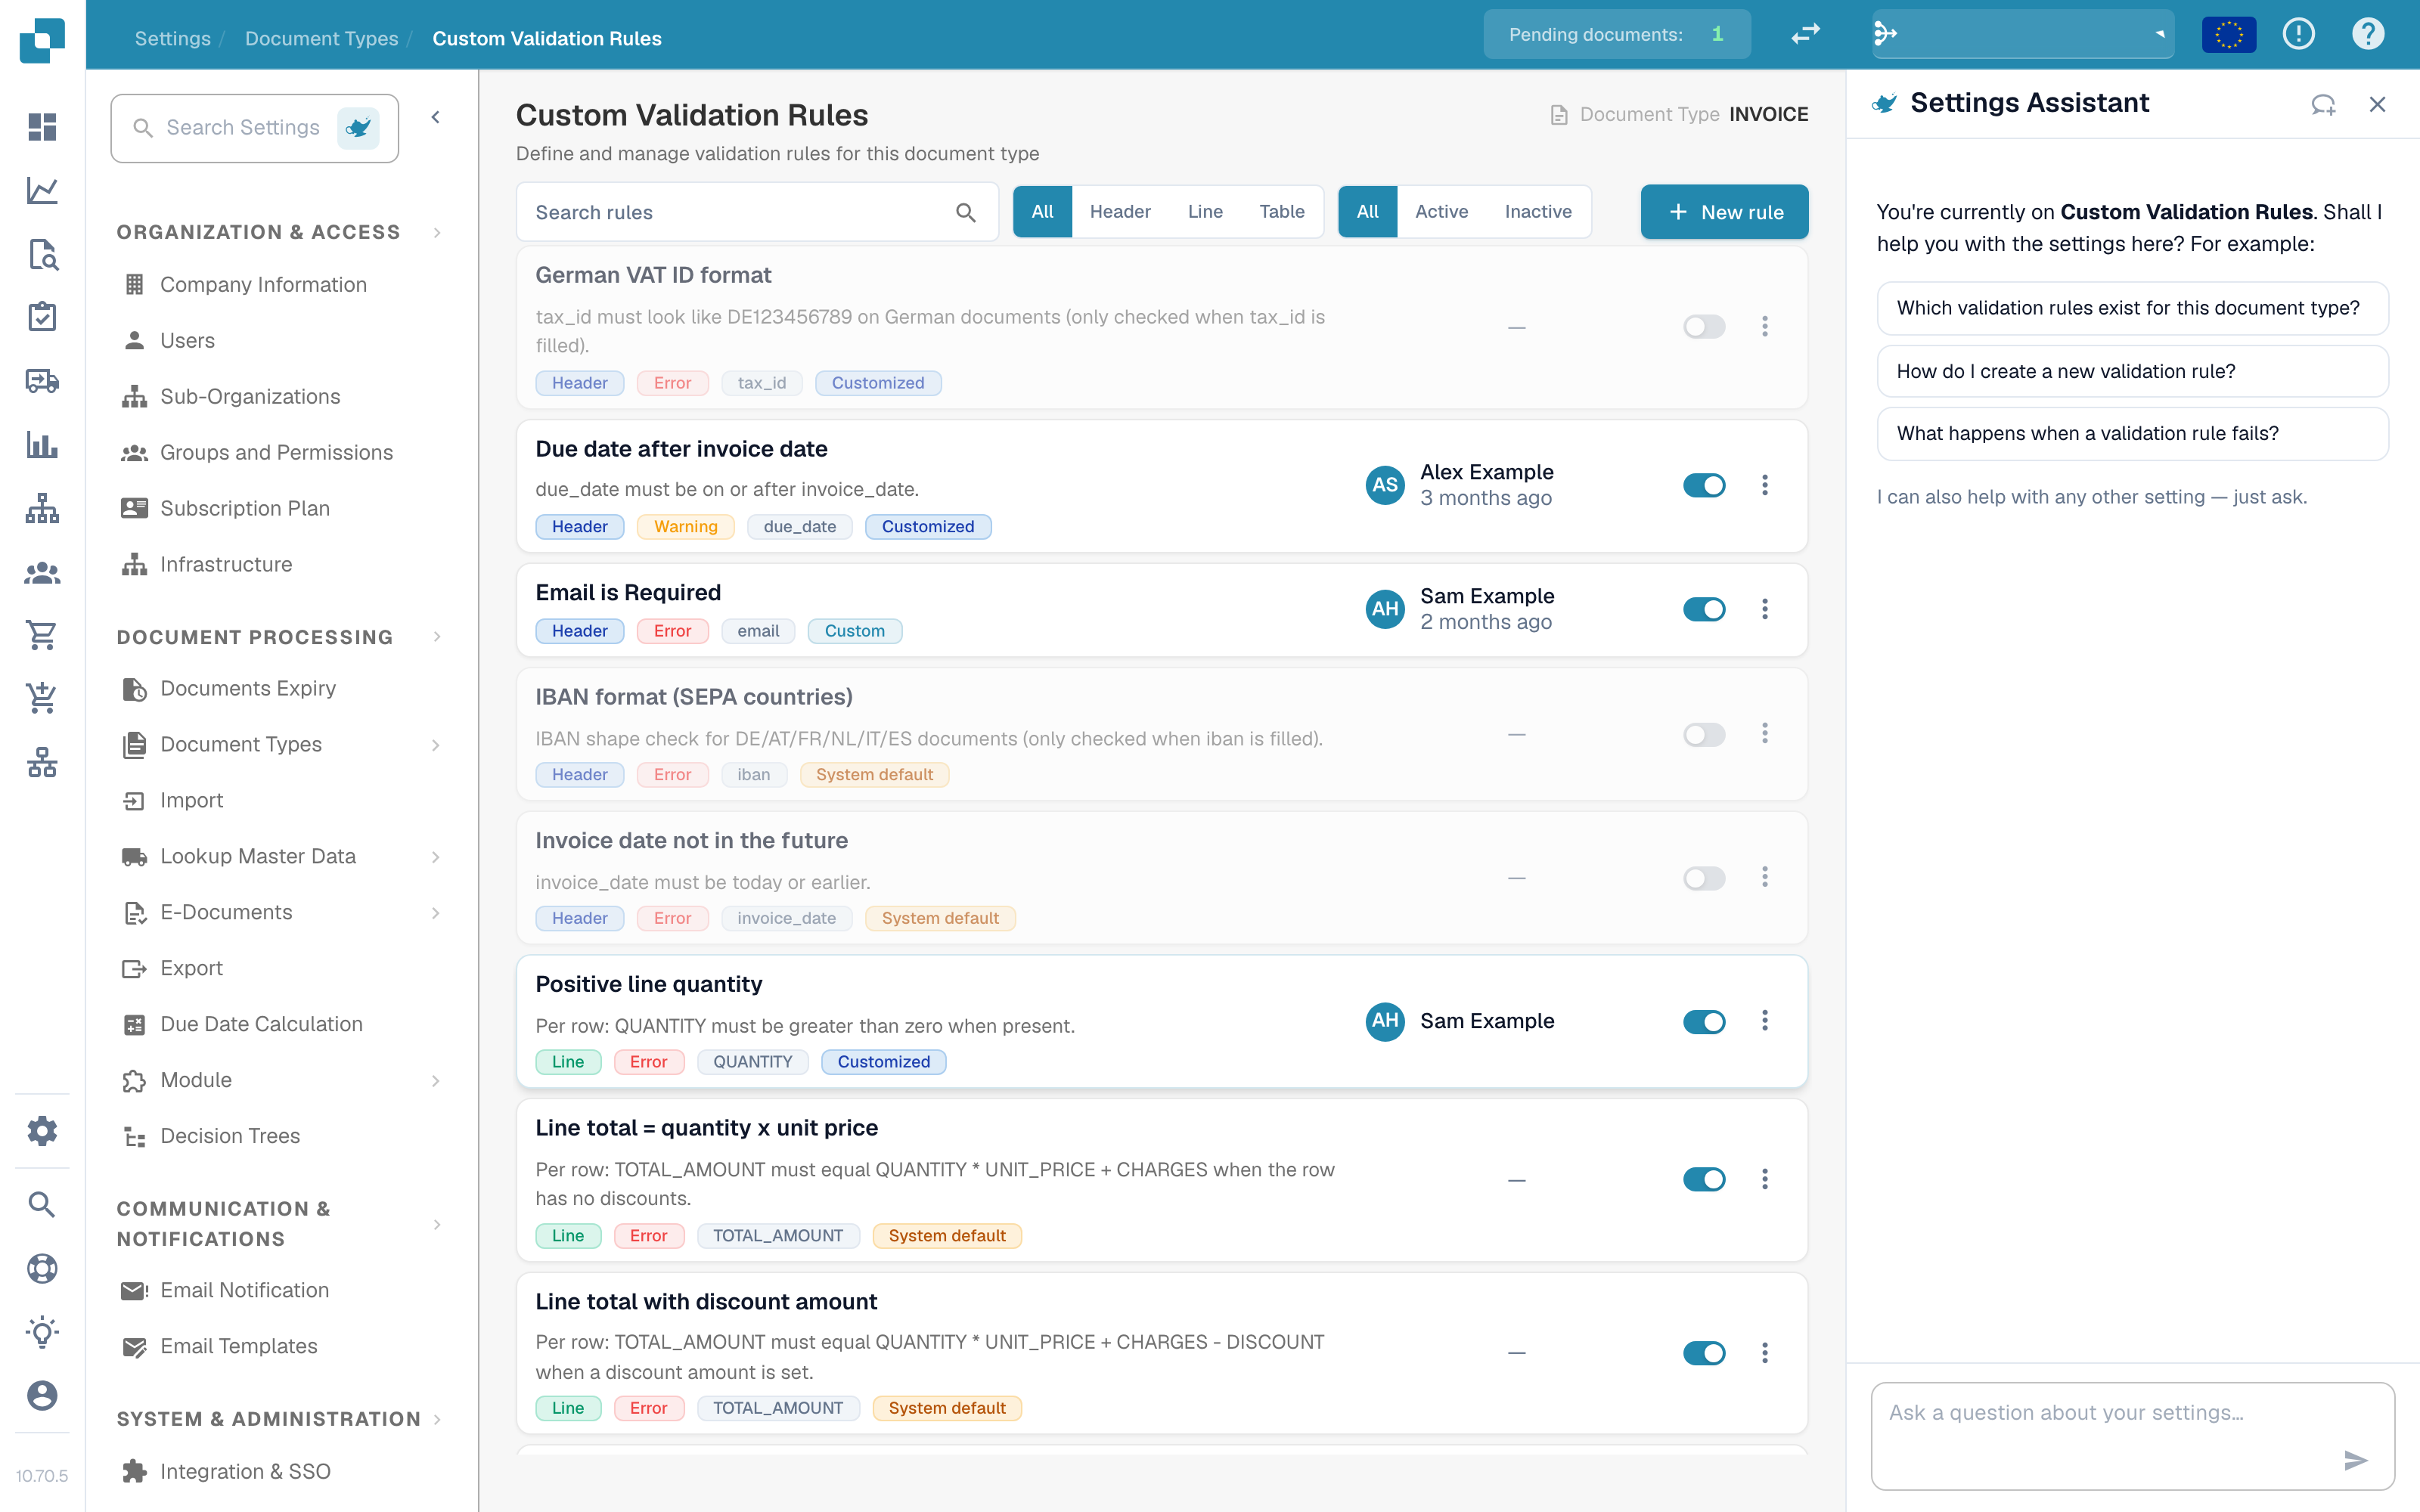Image resolution: width=2420 pixels, height=1512 pixels.
Task: Open the analytics line chart icon
Action: pos(42,190)
